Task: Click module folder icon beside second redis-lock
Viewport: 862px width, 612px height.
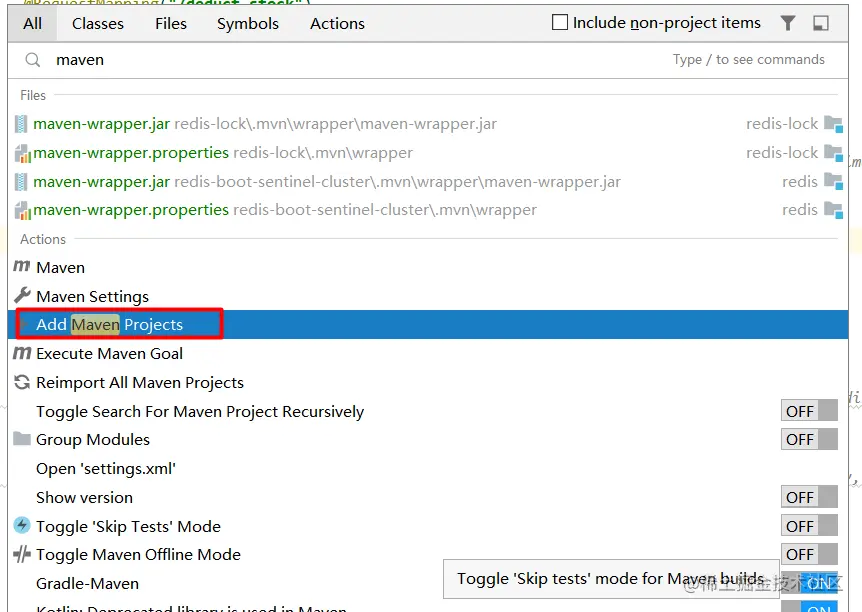Action: [x=833, y=153]
